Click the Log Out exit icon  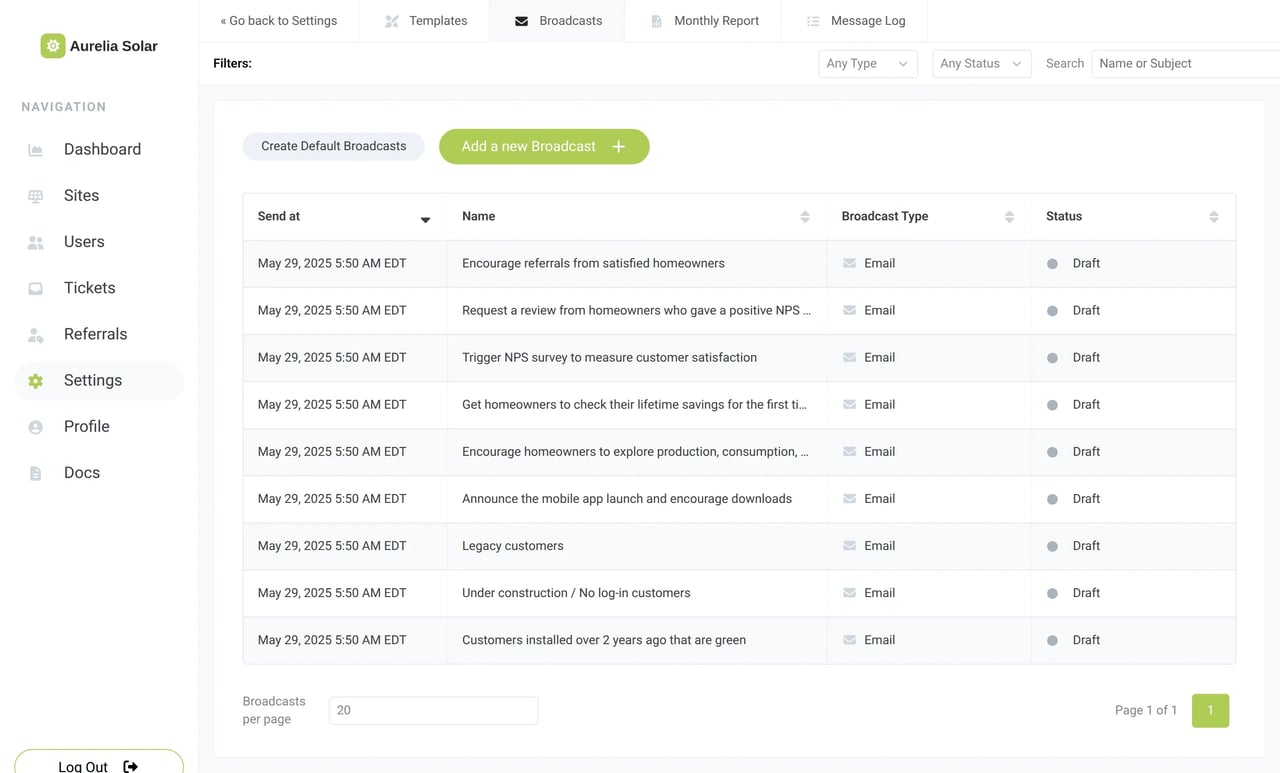point(130,767)
